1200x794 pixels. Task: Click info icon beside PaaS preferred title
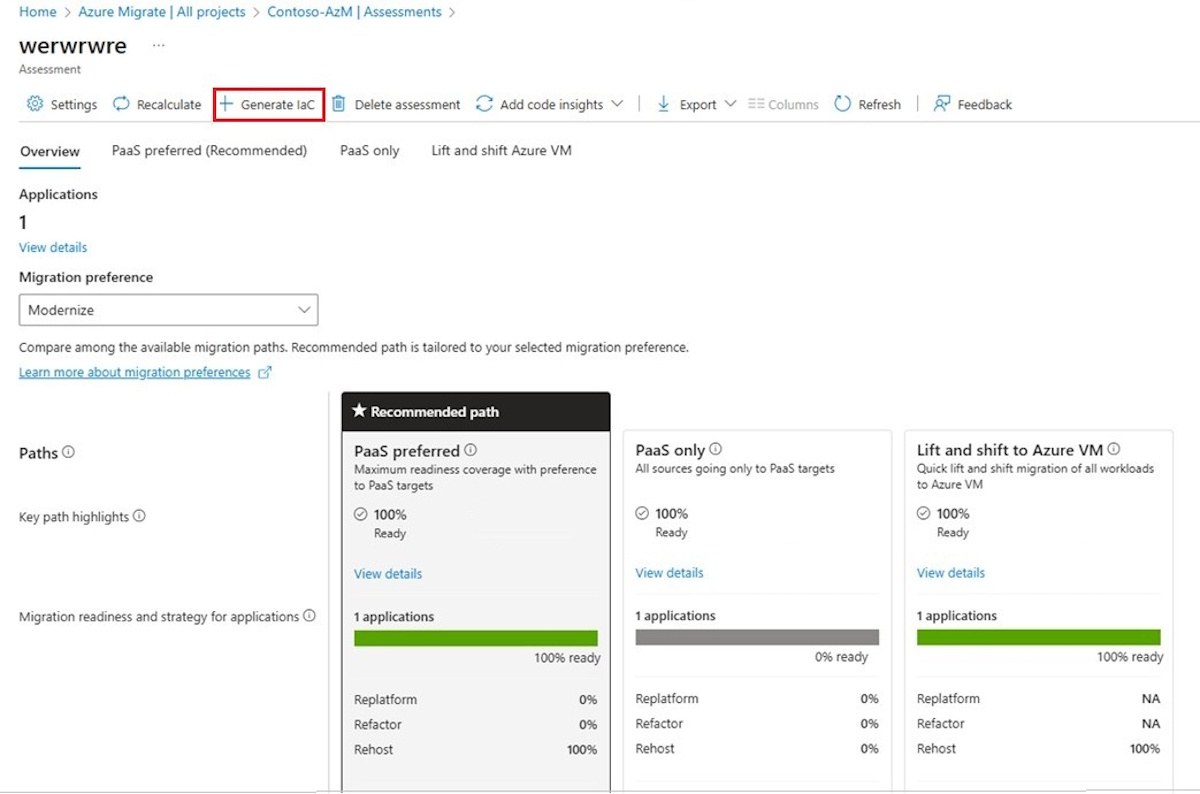click(471, 450)
